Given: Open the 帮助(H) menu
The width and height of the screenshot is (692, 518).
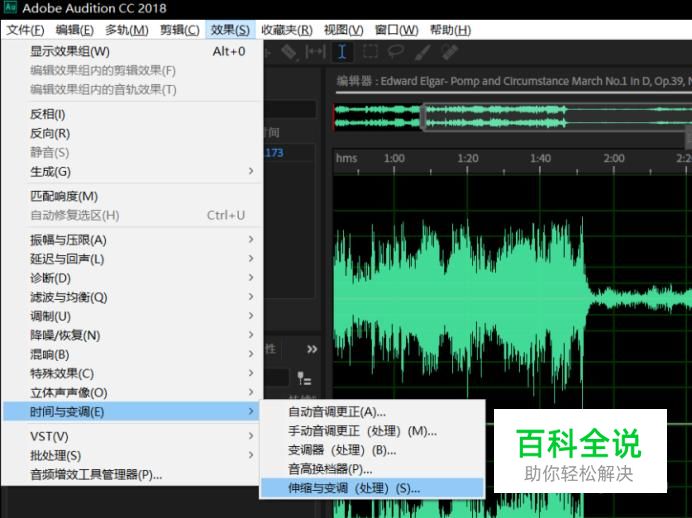Looking at the screenshot, I should click(450, 30).
